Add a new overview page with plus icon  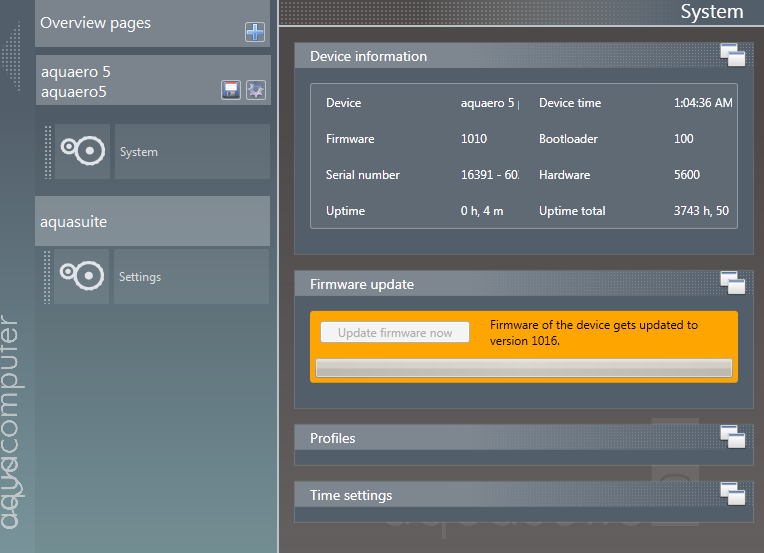pyautogui.click(x=255, y=32)
